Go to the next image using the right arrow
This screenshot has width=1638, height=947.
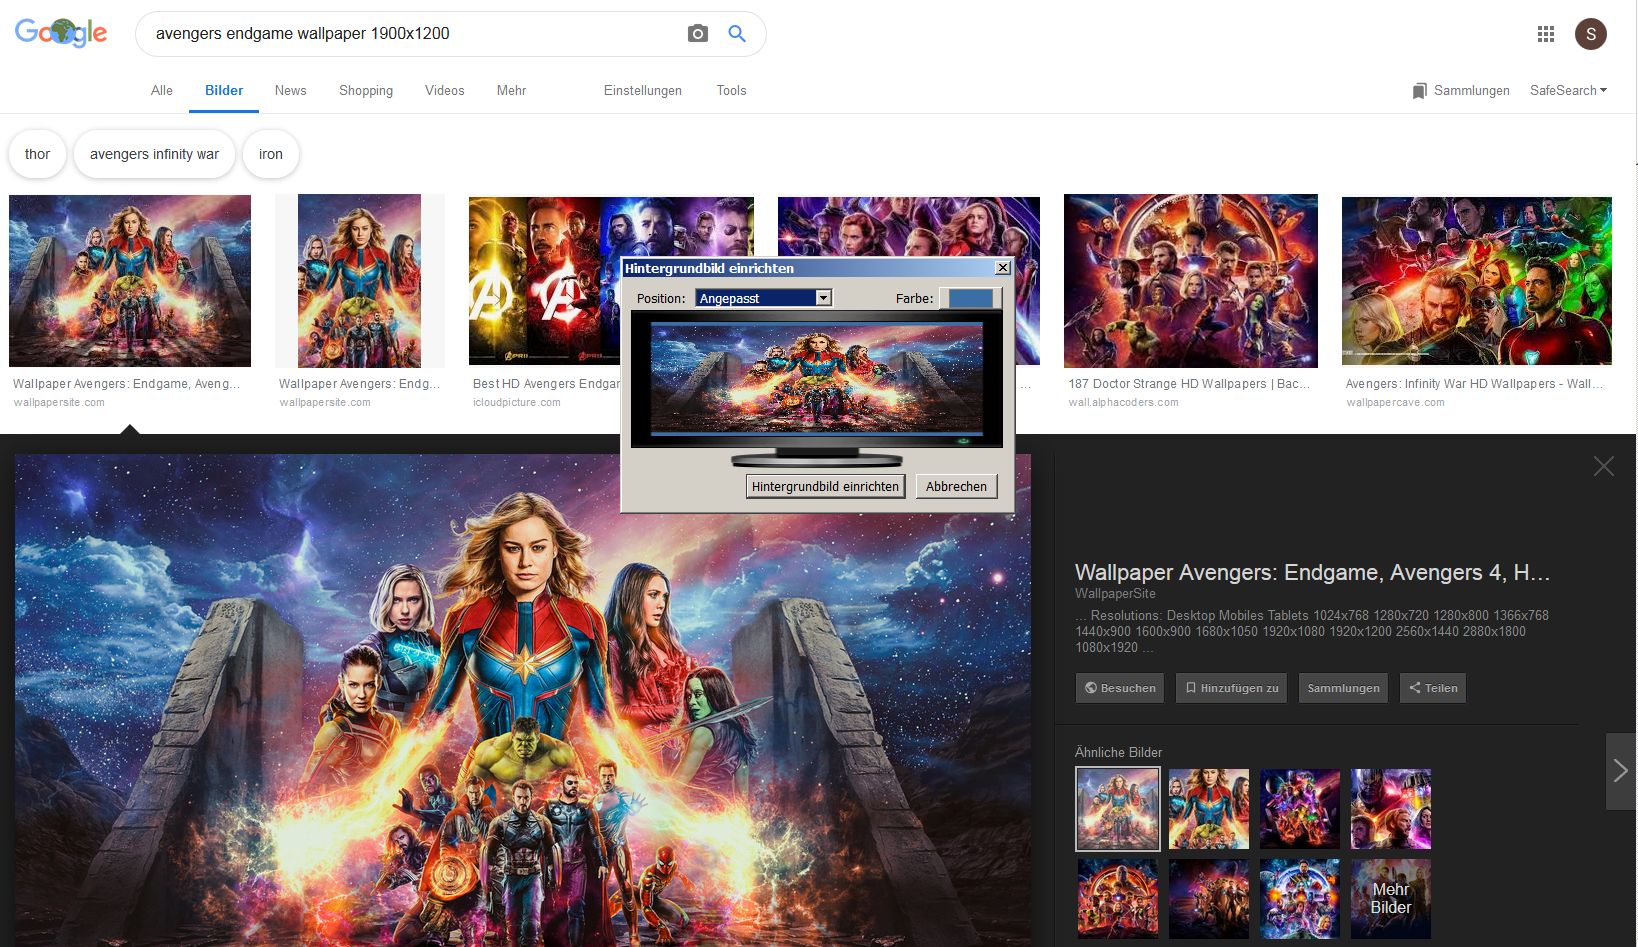coord(1621,771)
